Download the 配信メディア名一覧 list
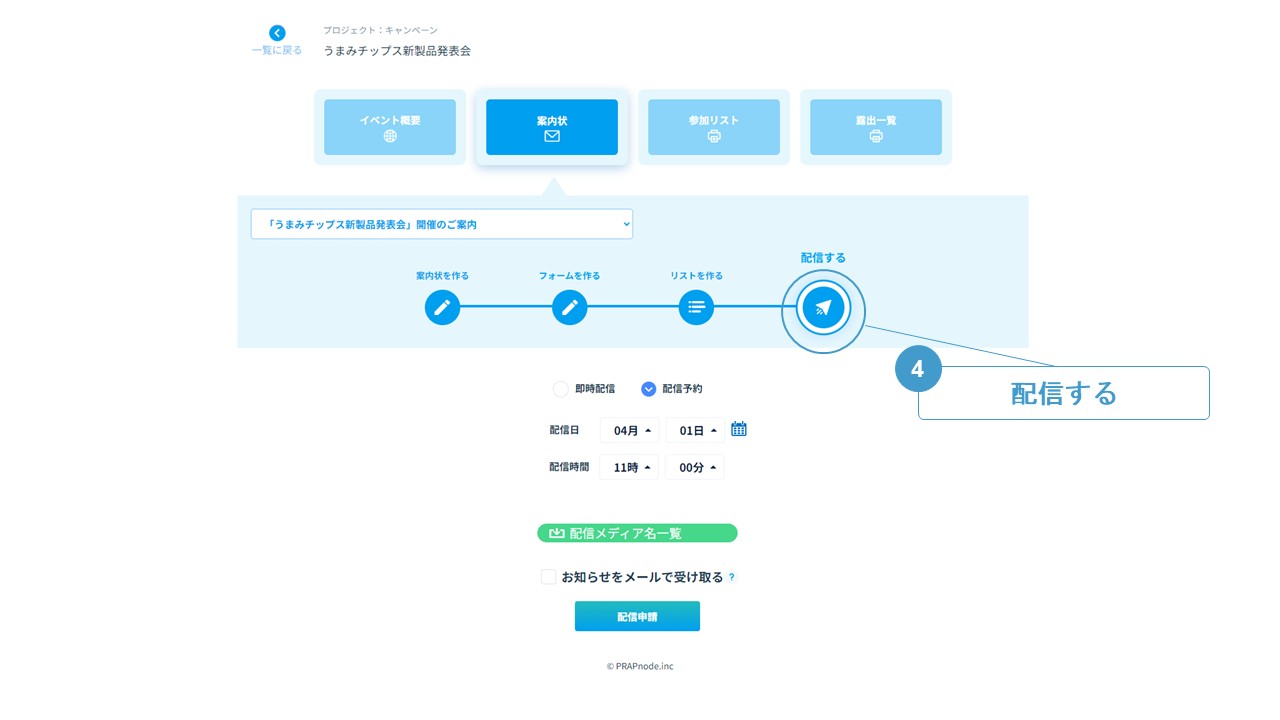This screenshot has height=720, width=1280. [637, 533]
